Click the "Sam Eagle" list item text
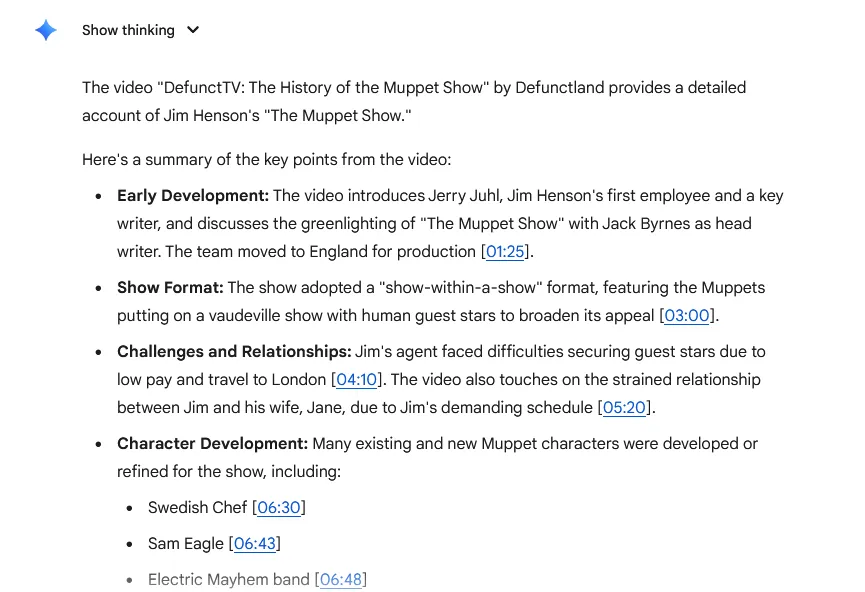This screenshot has height=592, width=865. (185, 544)
